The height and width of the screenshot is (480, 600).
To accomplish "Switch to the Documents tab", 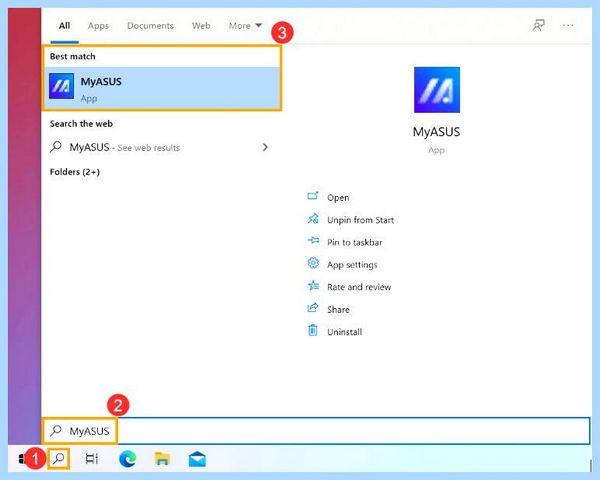I will [x=150, y=26].
